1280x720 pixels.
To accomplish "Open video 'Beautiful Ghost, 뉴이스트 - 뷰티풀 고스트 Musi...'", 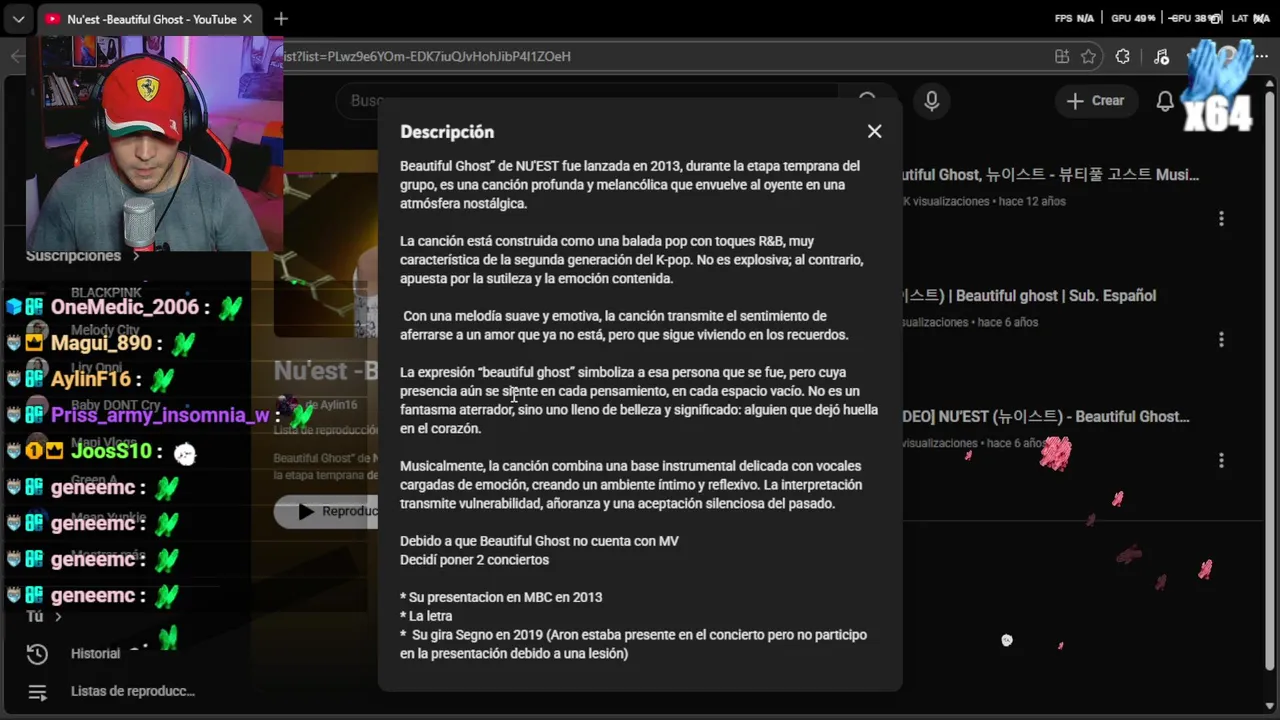I will coord(1050,175).
